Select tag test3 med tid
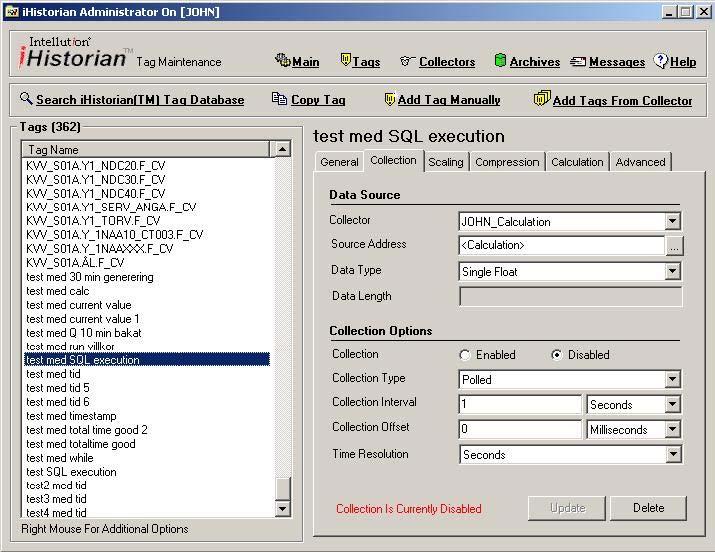This screenshot has width=715, height=552. pos(56,499)
